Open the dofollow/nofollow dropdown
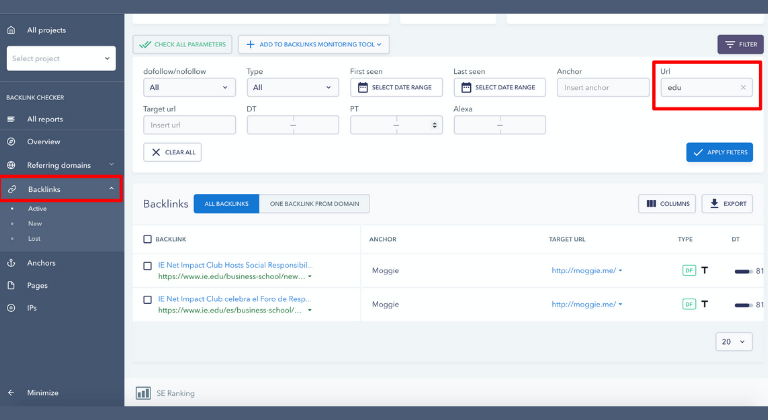 (189, 88)
